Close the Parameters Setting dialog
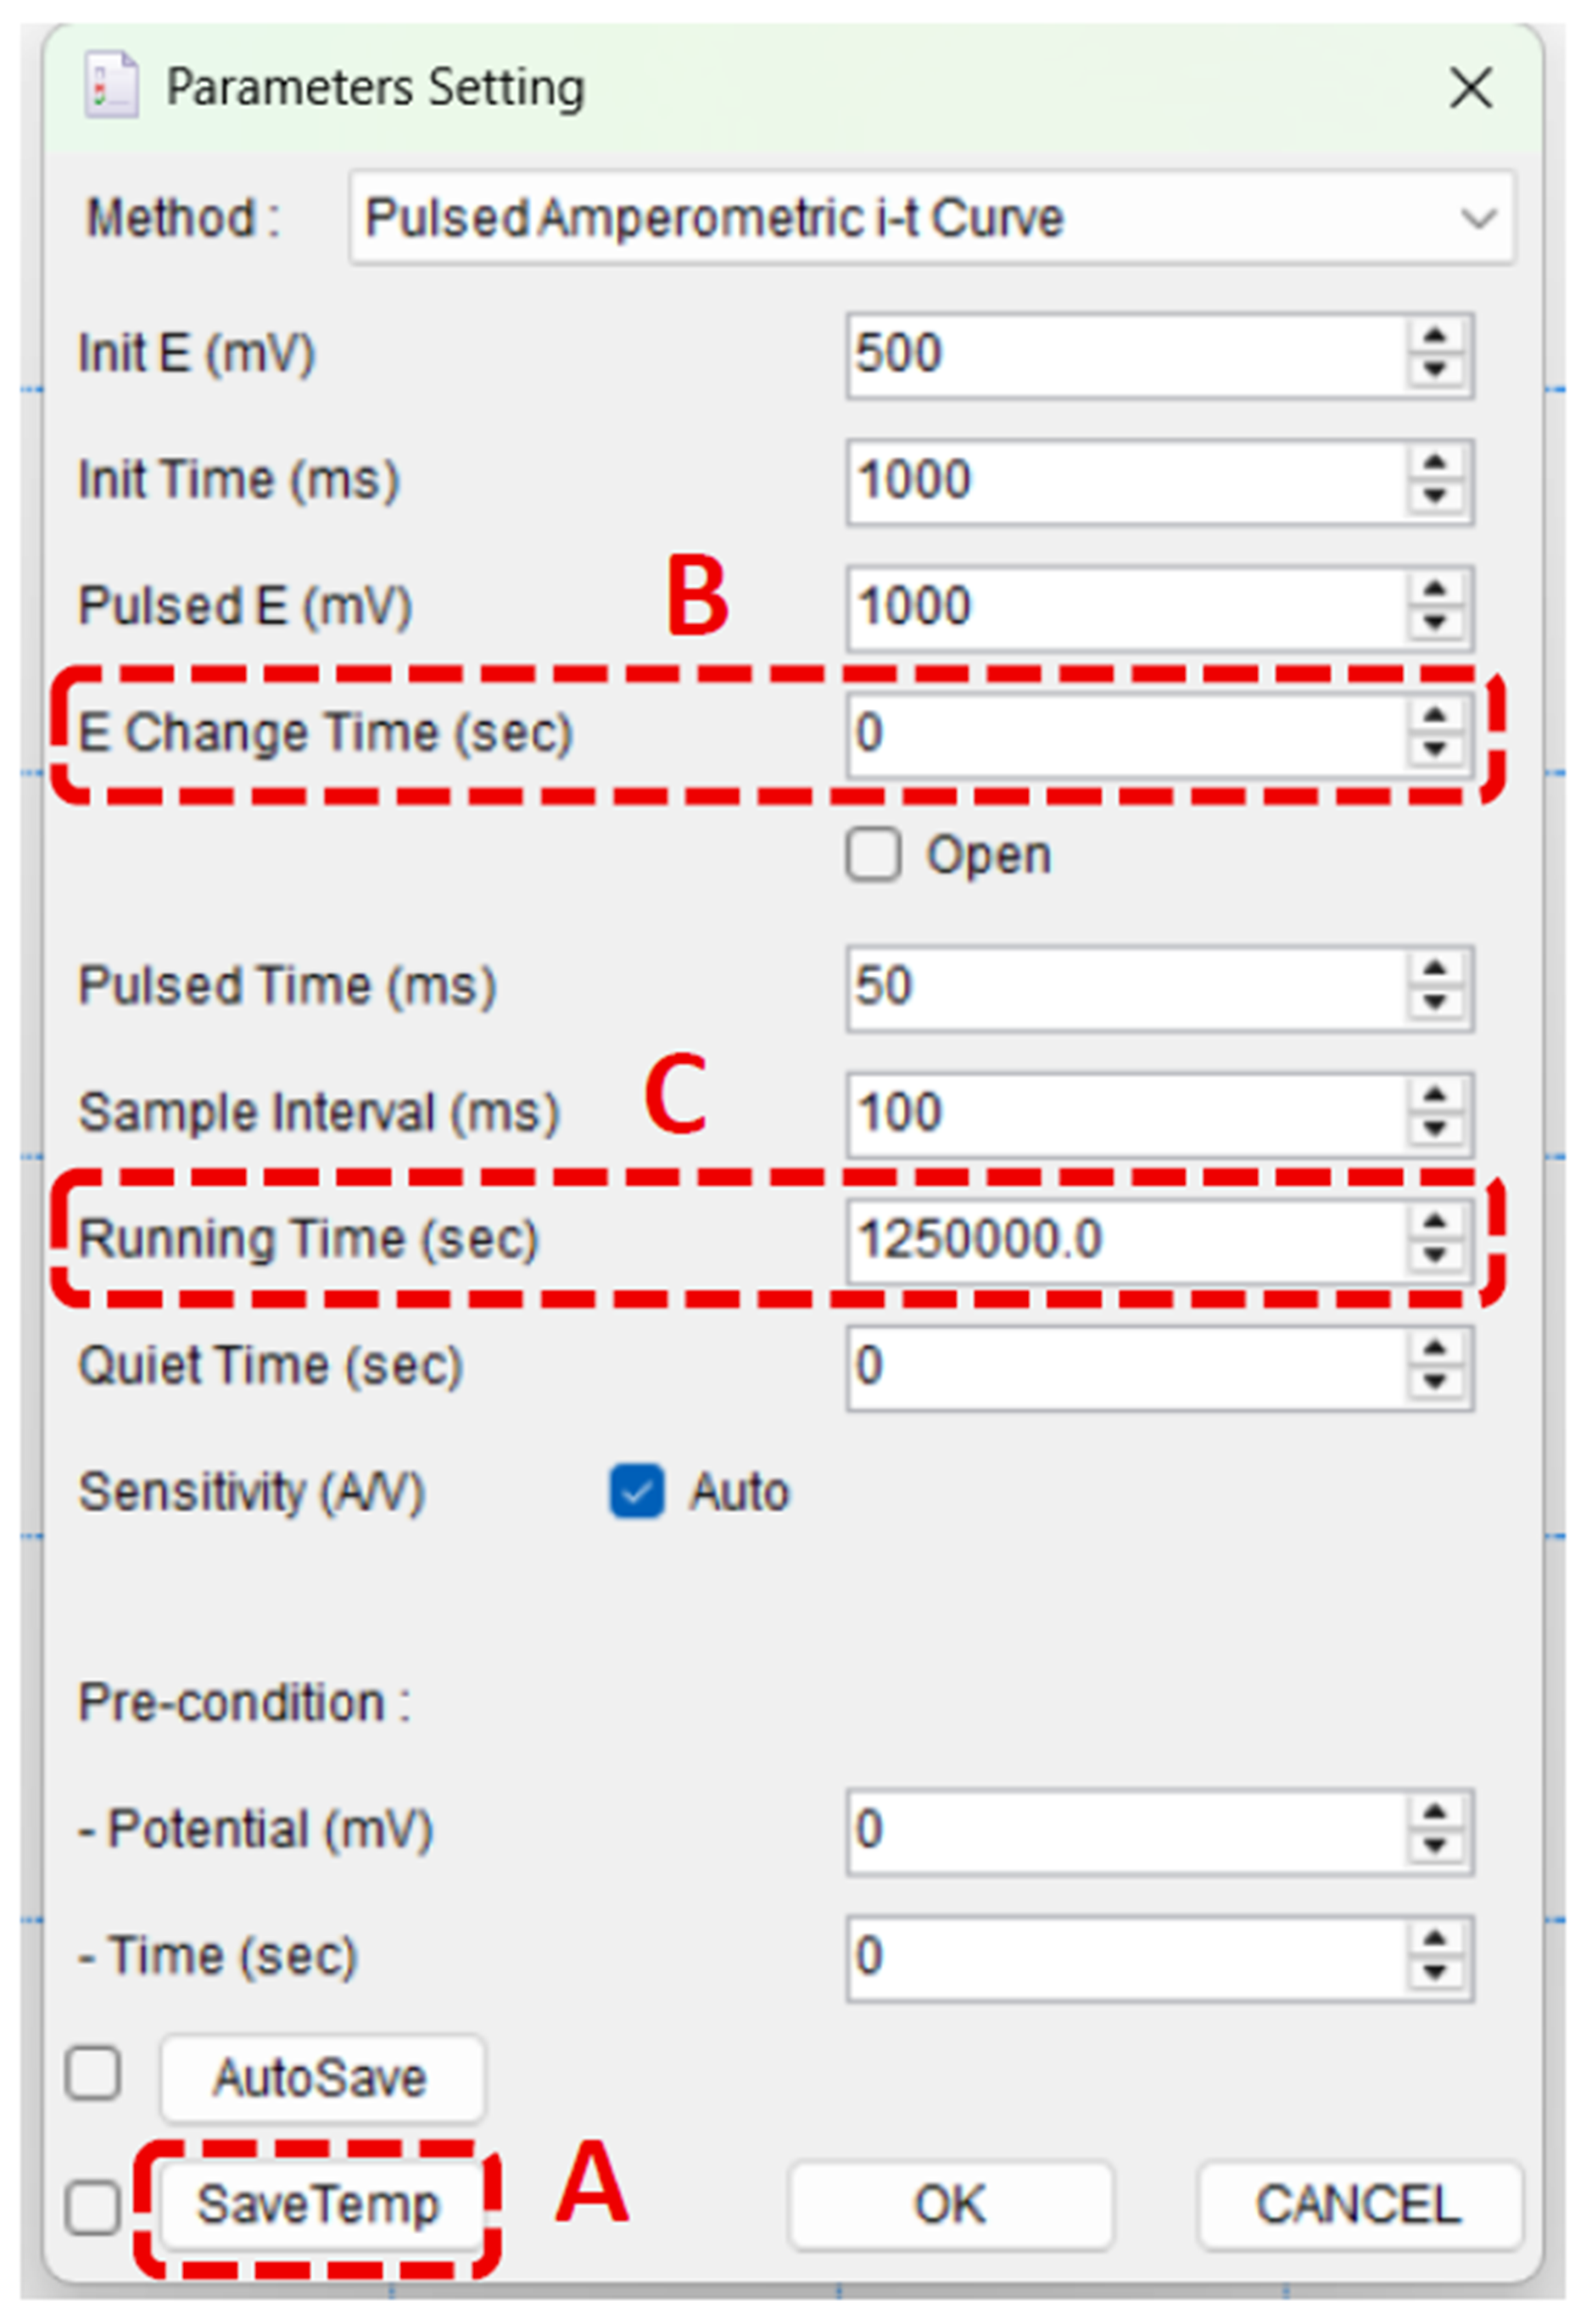This screenshot has height=2324, width=1586. (1471, 88)
